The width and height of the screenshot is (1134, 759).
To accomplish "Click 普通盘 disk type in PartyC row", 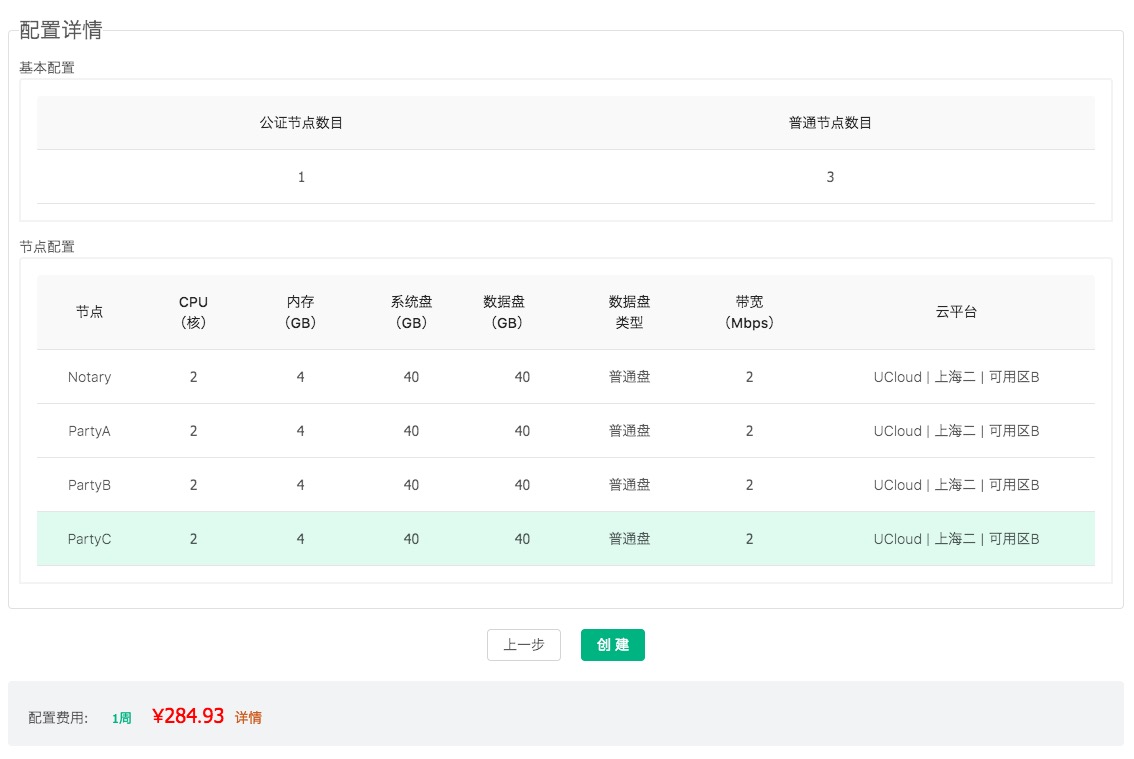I will point(629,539).
